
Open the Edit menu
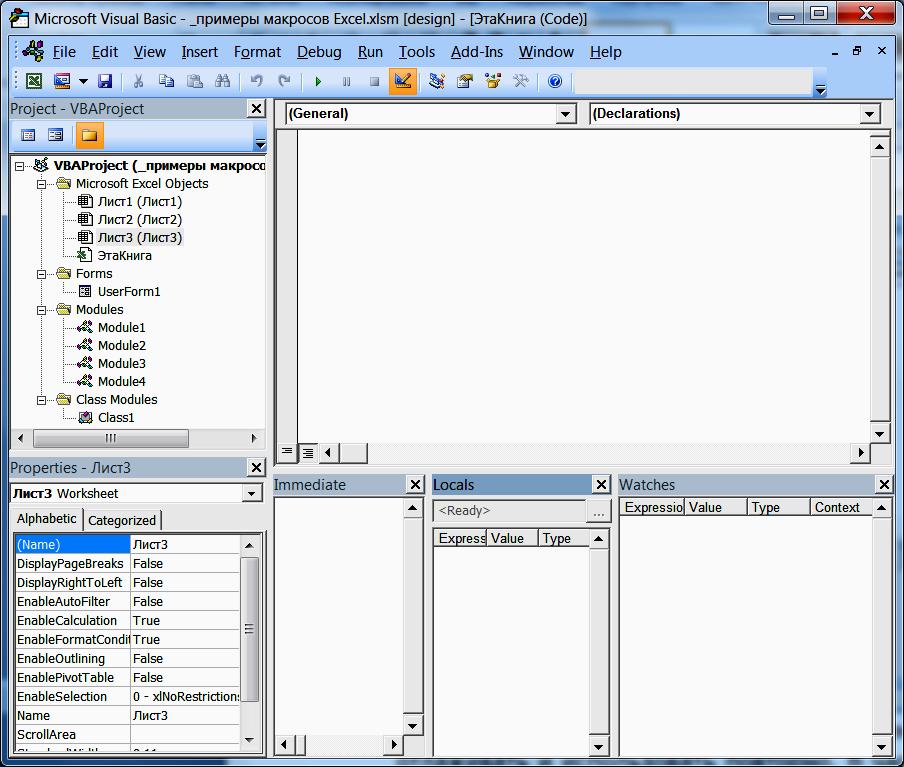pyautogui.click(x=105, y=52)
